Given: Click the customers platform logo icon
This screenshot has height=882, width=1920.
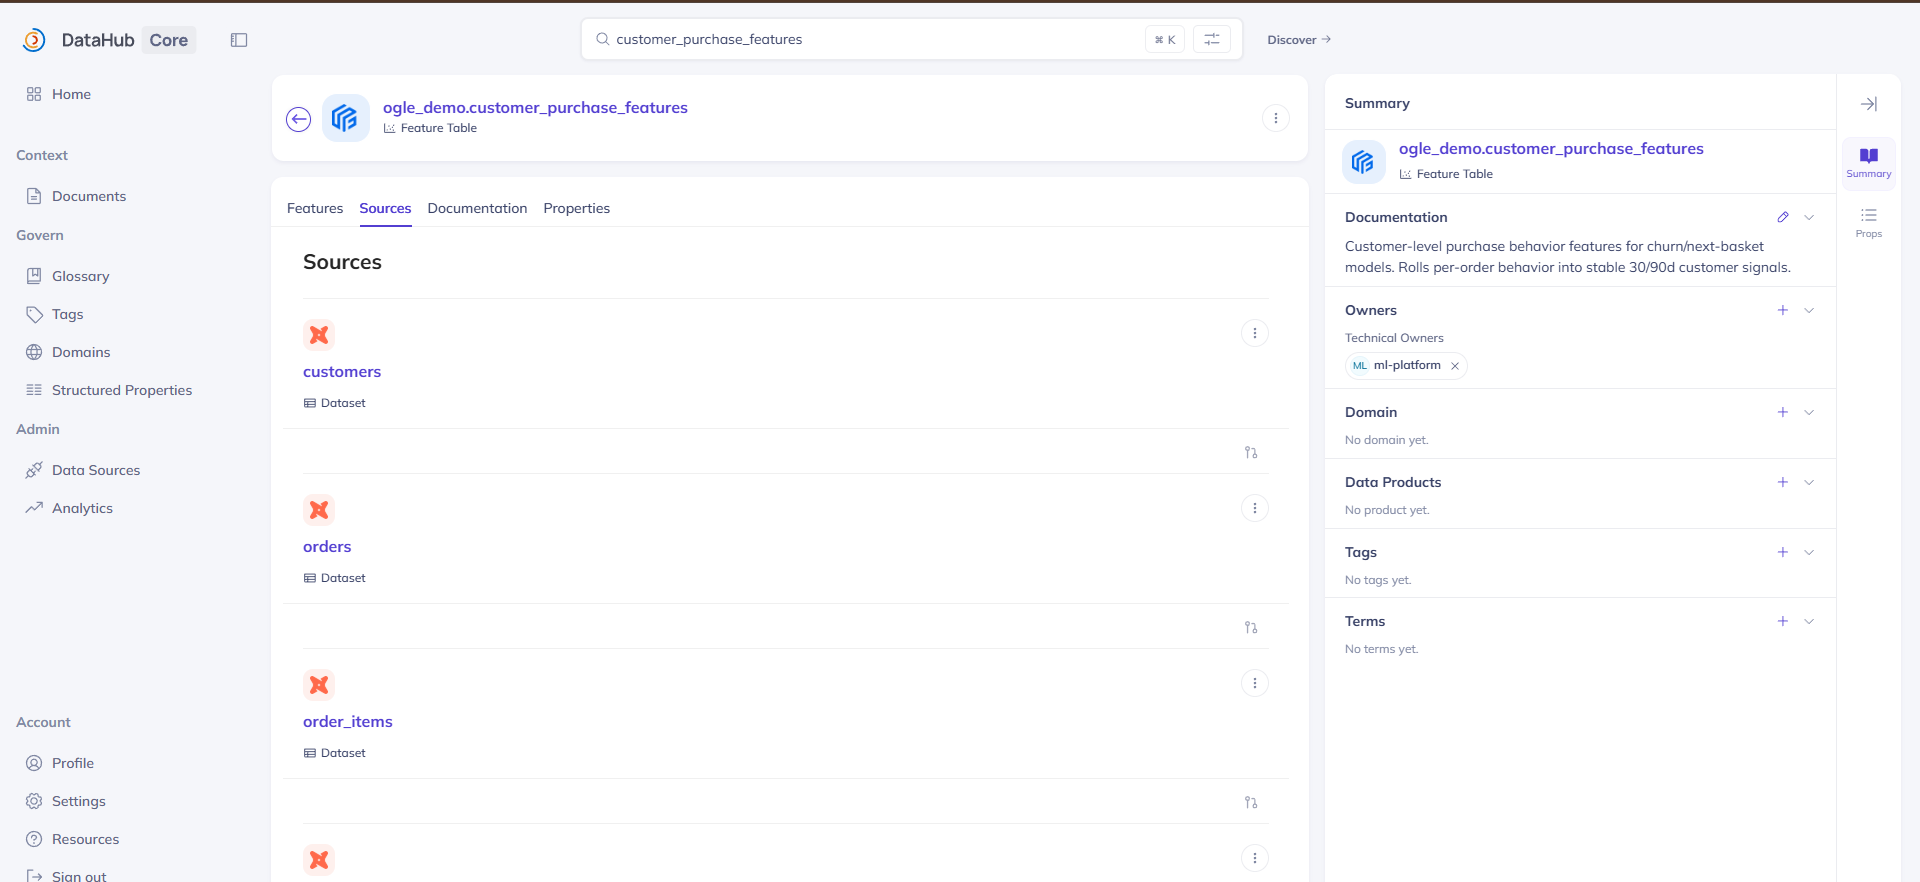Looking at the screenshot, I should pyautogui.click(x=319, y=335).
